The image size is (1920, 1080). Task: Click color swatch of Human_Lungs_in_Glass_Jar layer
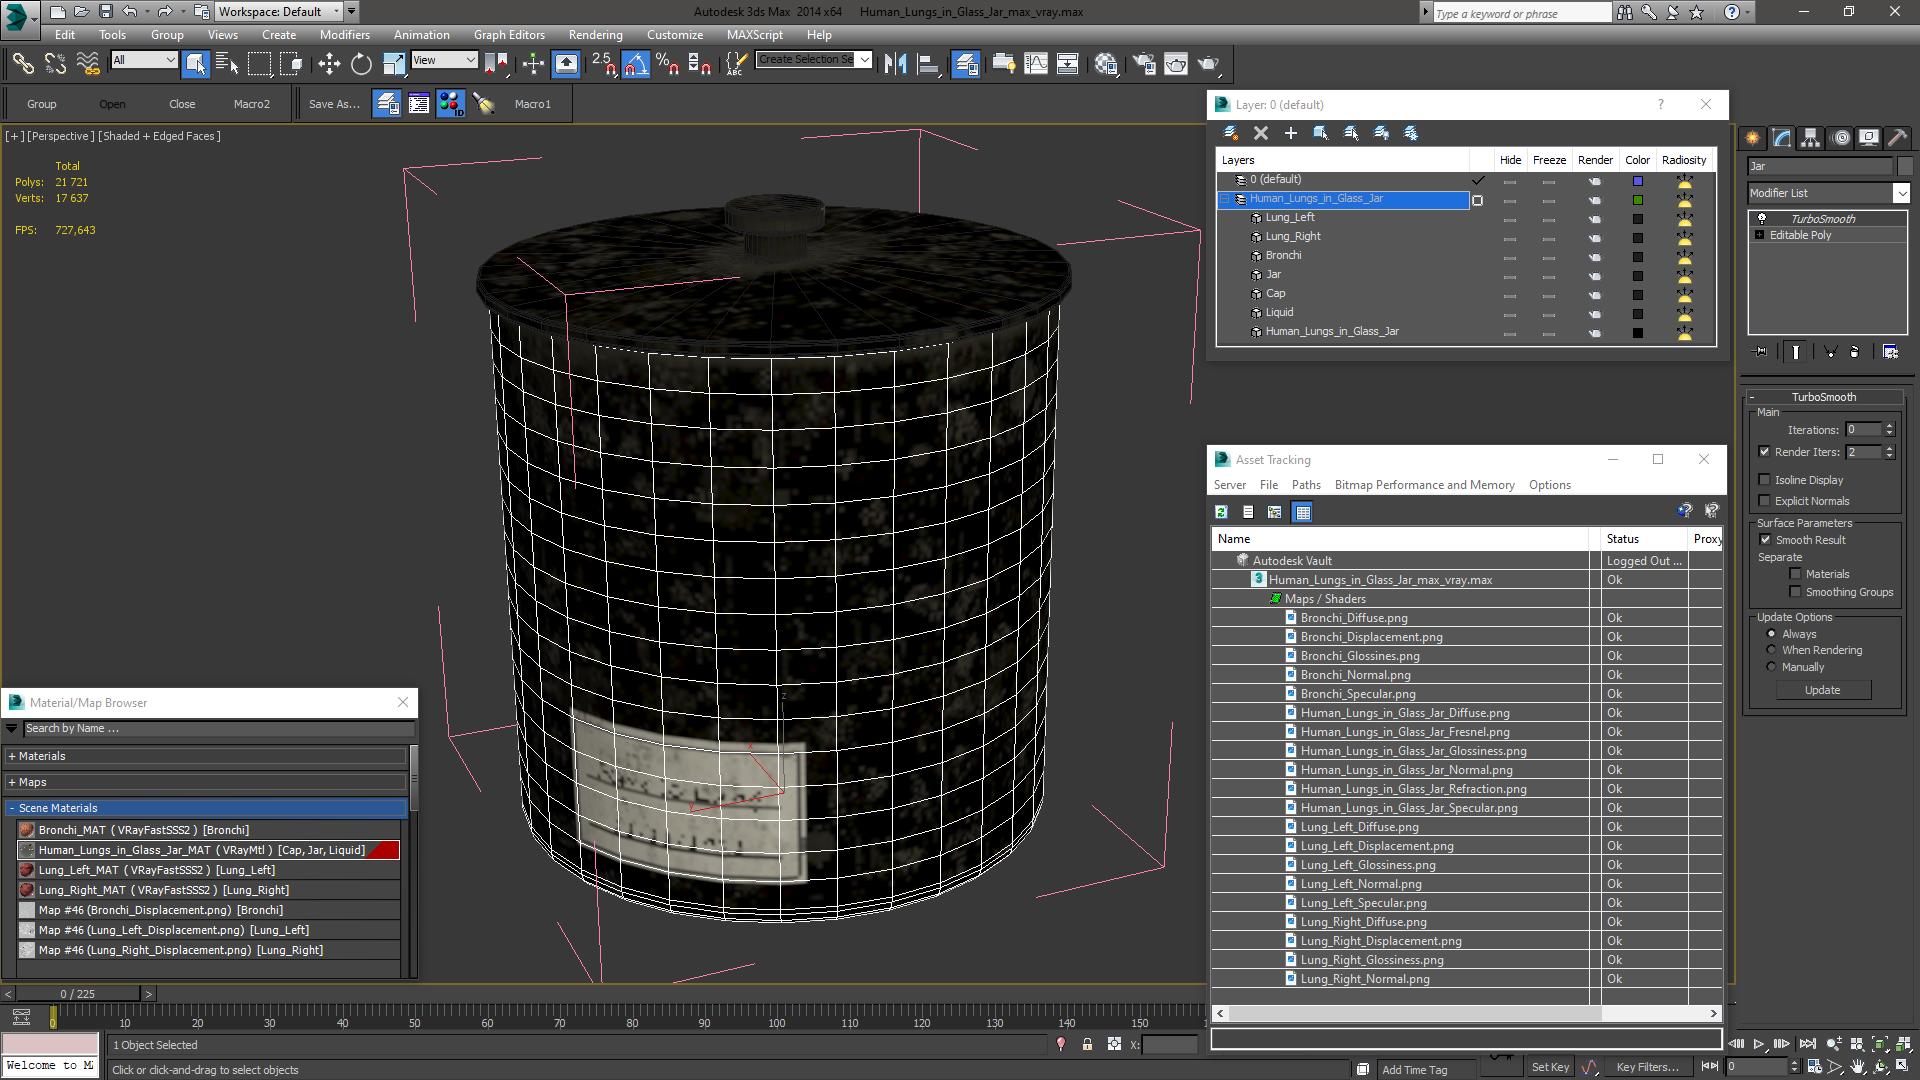pos(1638,200)
